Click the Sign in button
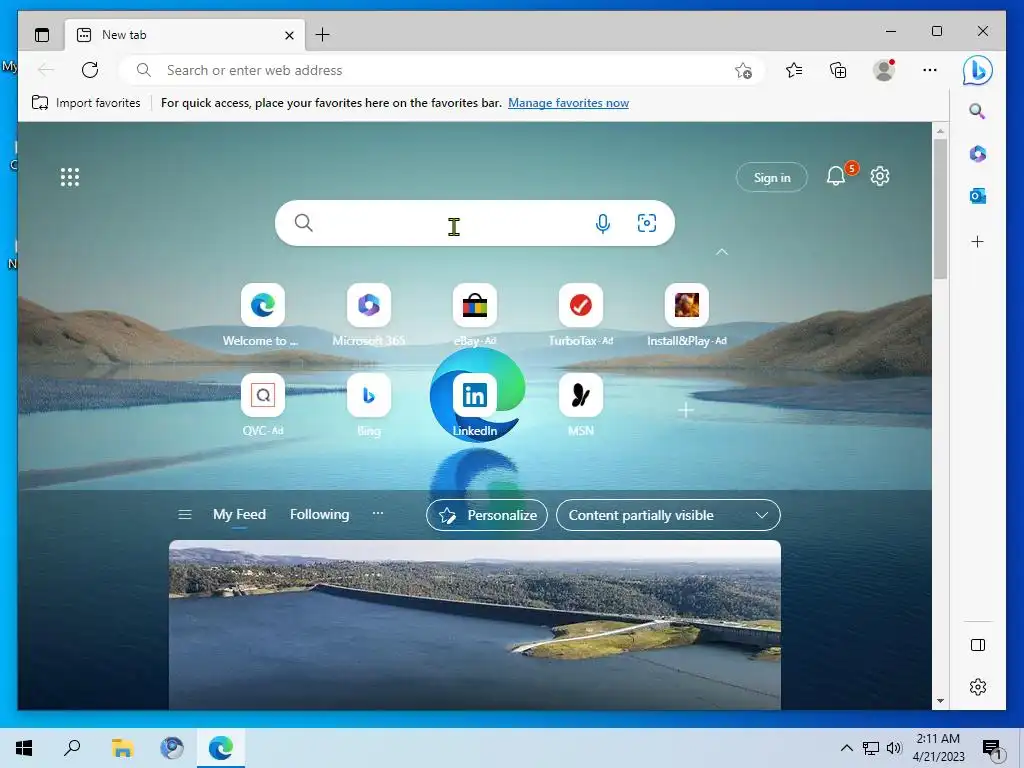The width and height of the screenshot is (1024, 768). (x=772, y=178)
